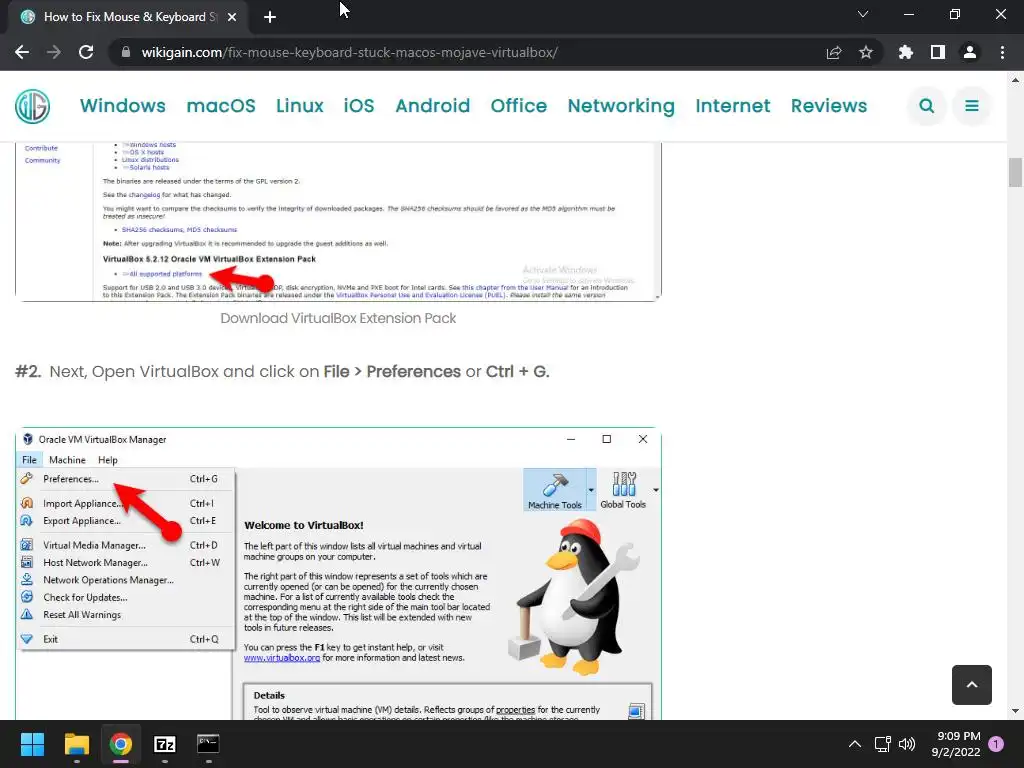Image resolution: width=1024 pixels, height=768 pixels.
Task: Open the site hamburger menu icon
Action: point(972,106)
